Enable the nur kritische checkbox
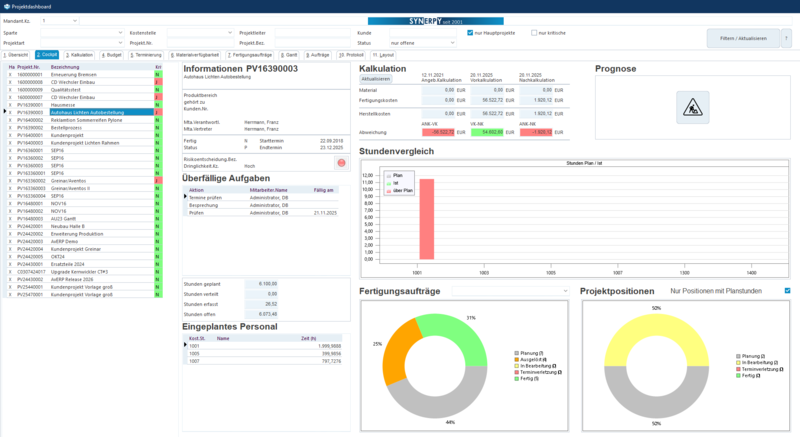Viewport: 800px width, 437px height. [534, 32]
